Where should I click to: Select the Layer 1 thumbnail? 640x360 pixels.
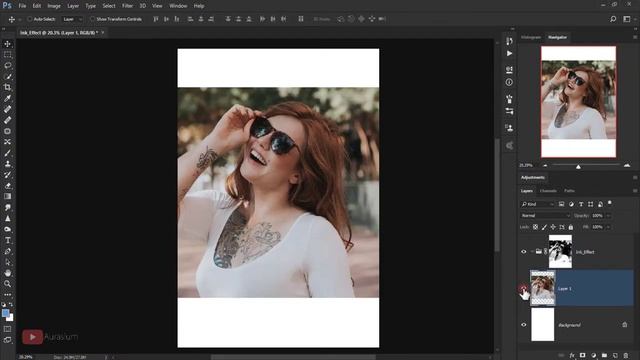pos(543,288)
